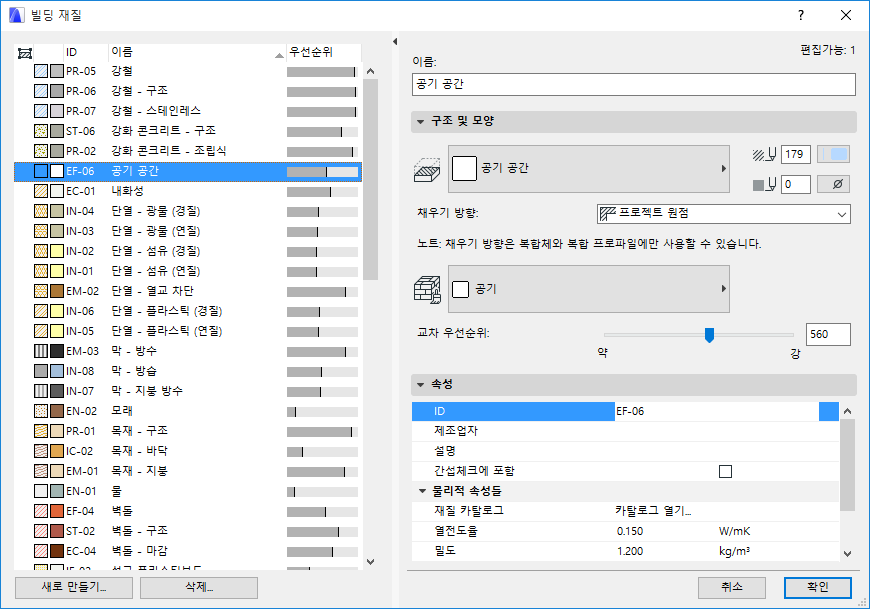870x609 pixels.
Task: Click the 삭제... button
Action: click(x=199, y=587)
